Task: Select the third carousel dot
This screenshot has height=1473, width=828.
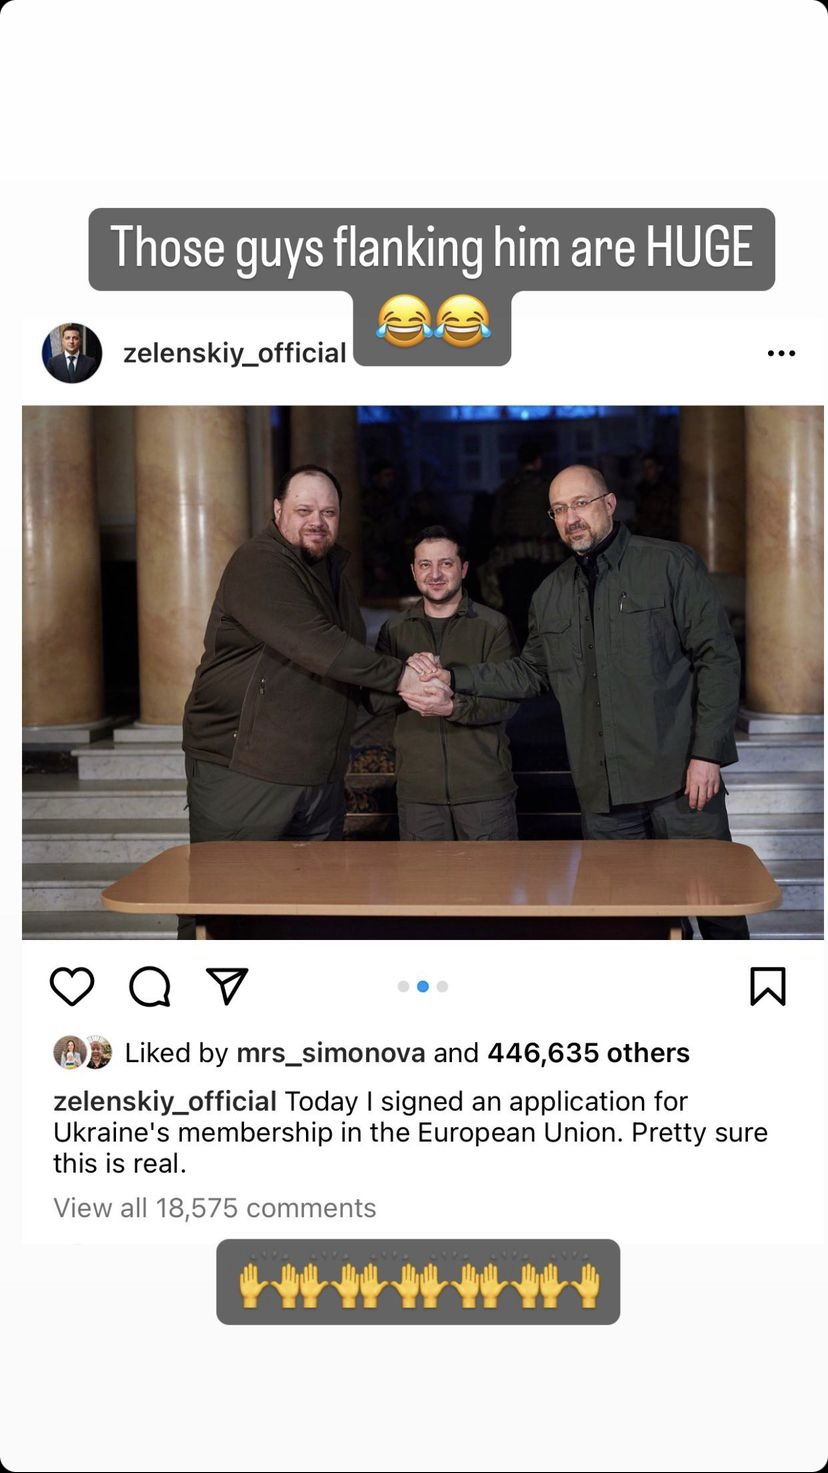Action: click(442, 986)
